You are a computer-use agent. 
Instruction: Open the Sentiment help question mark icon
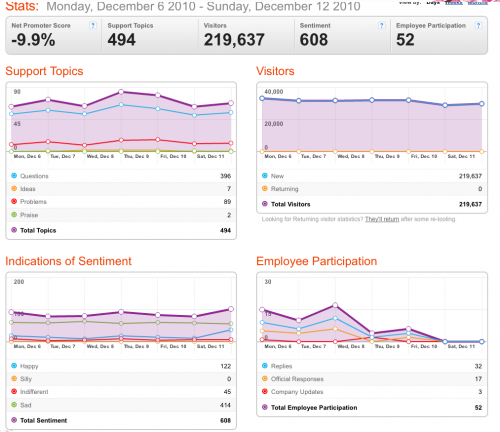point(382,25)
